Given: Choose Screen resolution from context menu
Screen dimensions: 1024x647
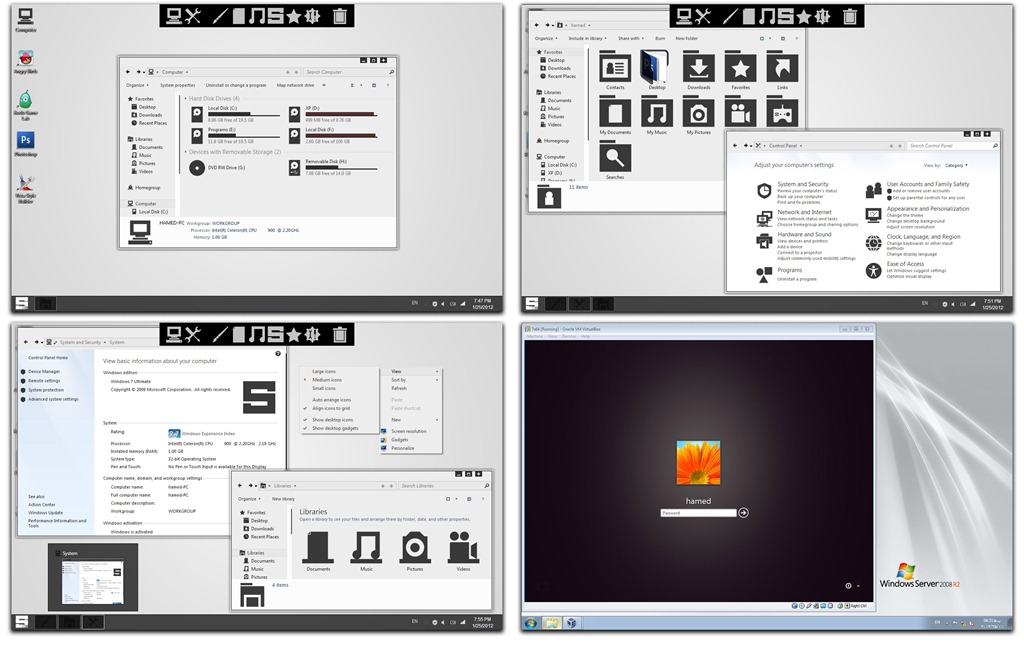Looking at the screenshot, I should click(410, 431).
